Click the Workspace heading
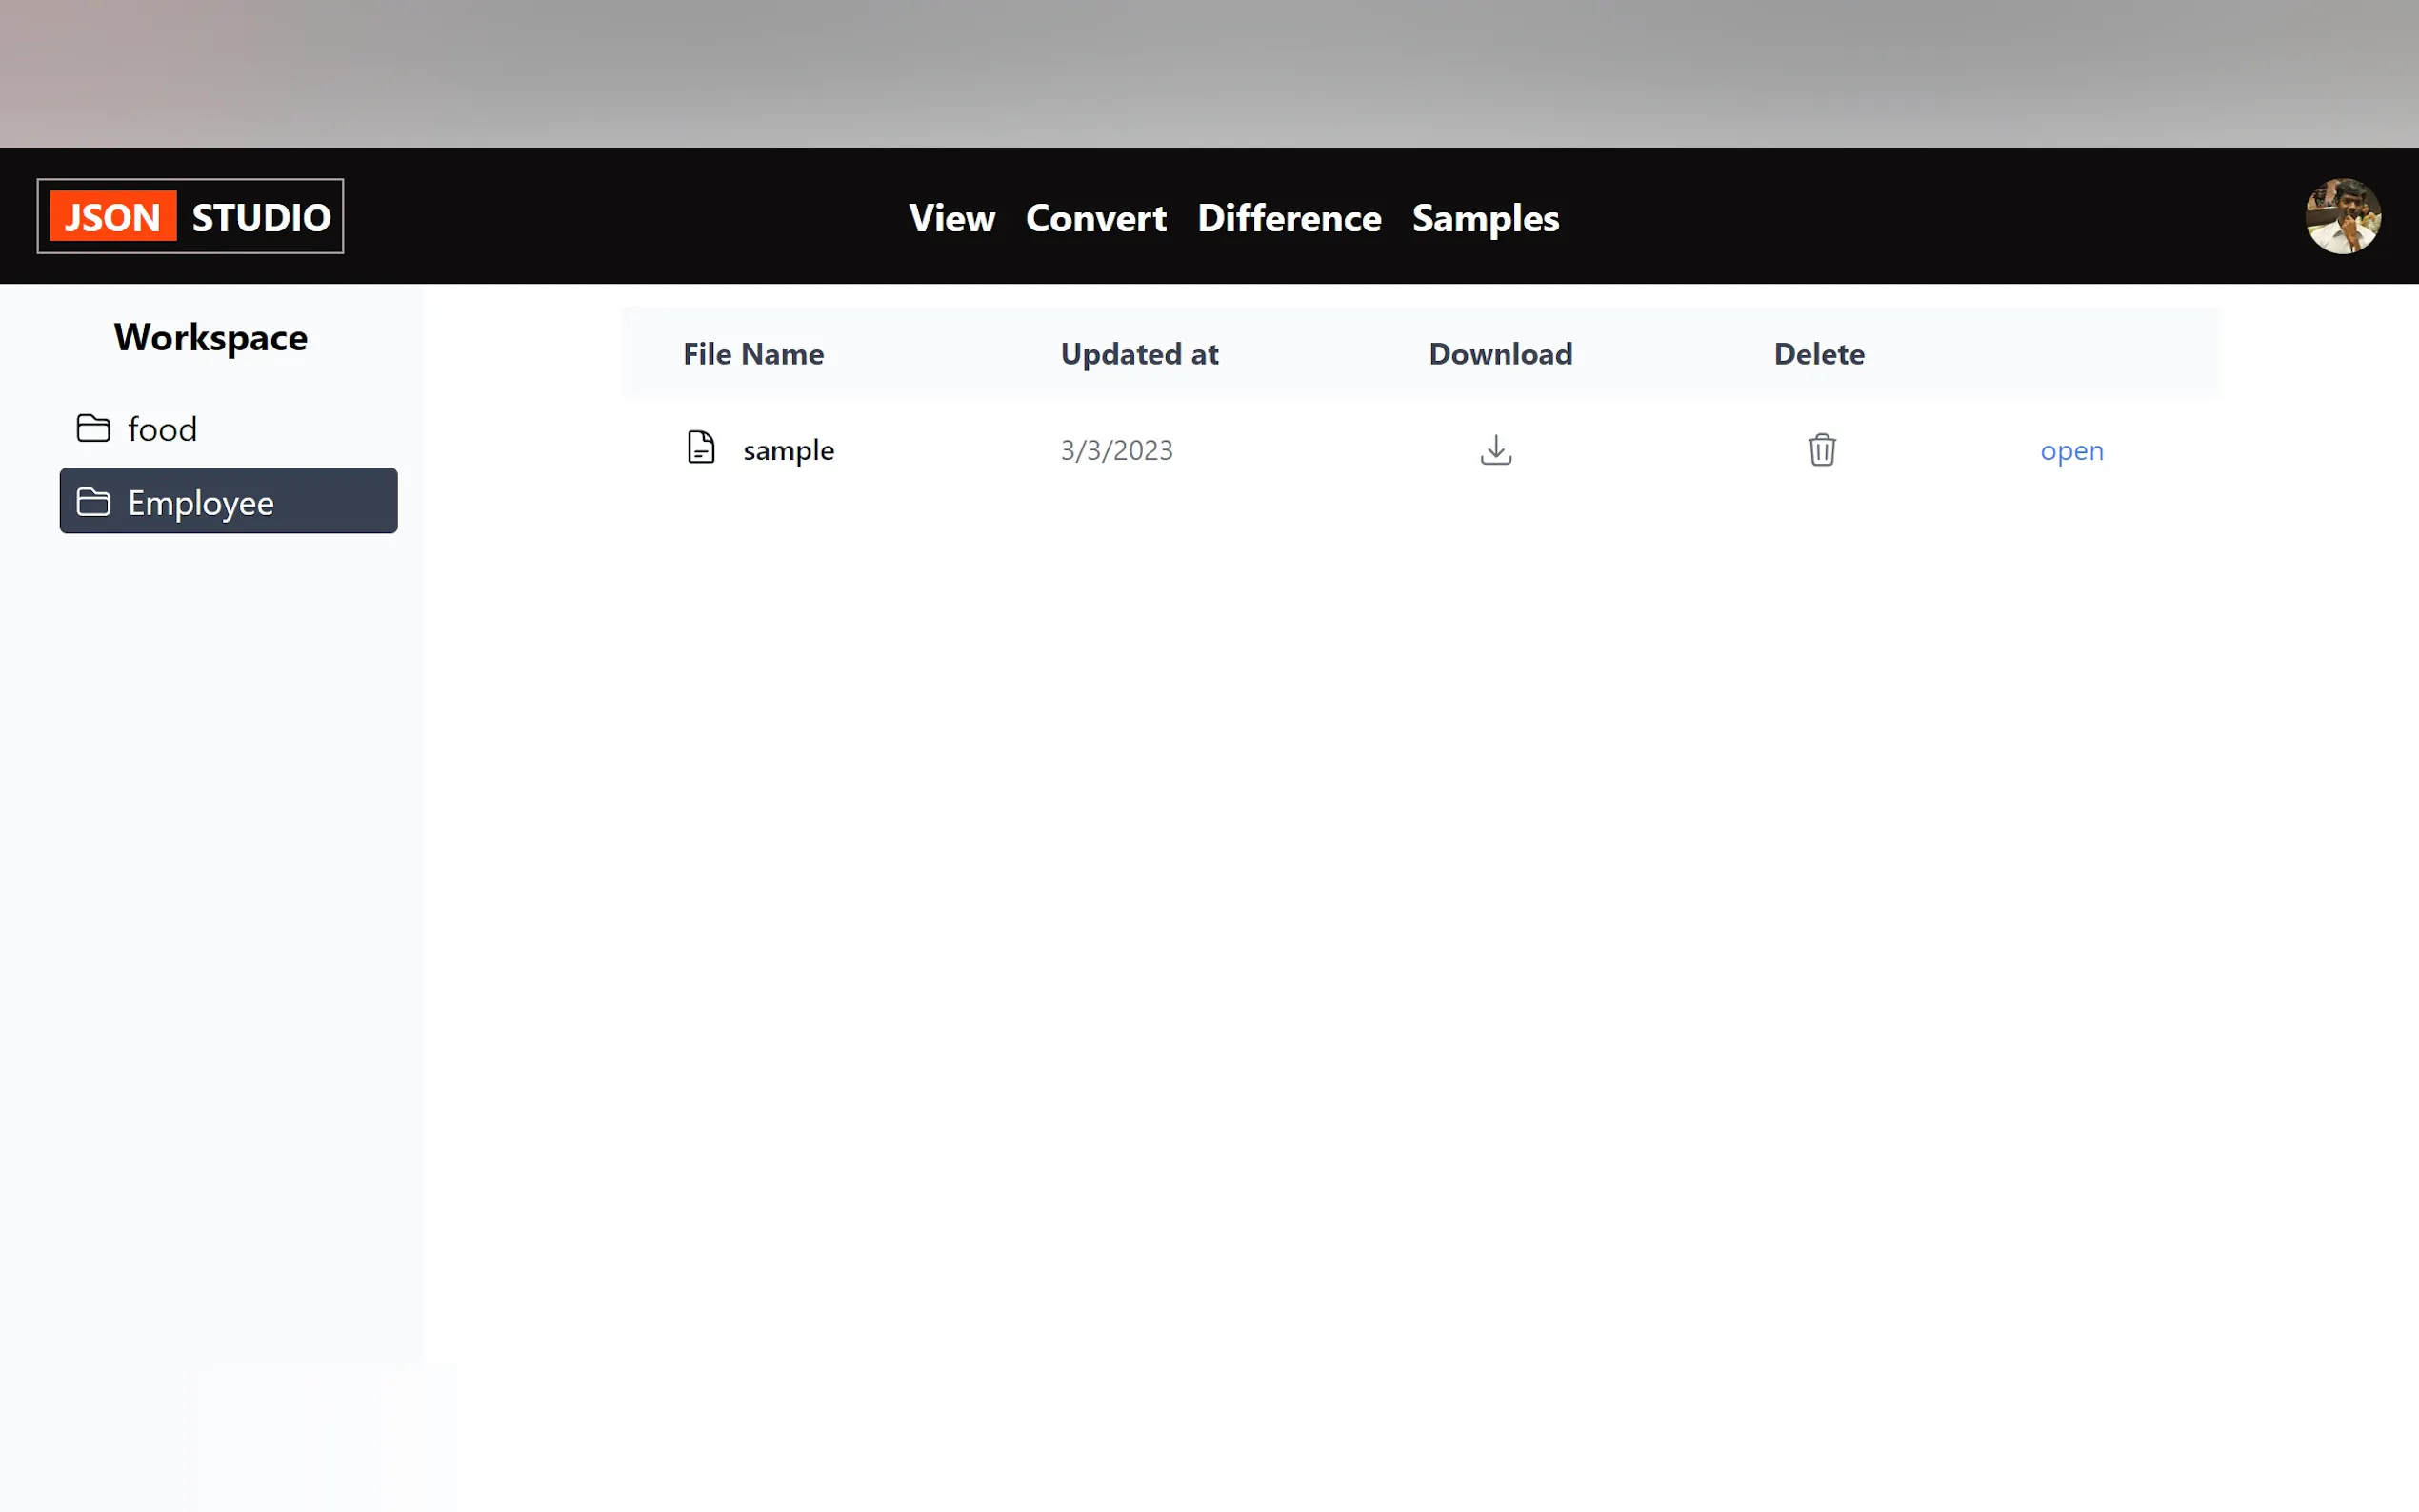 (211, 338)
